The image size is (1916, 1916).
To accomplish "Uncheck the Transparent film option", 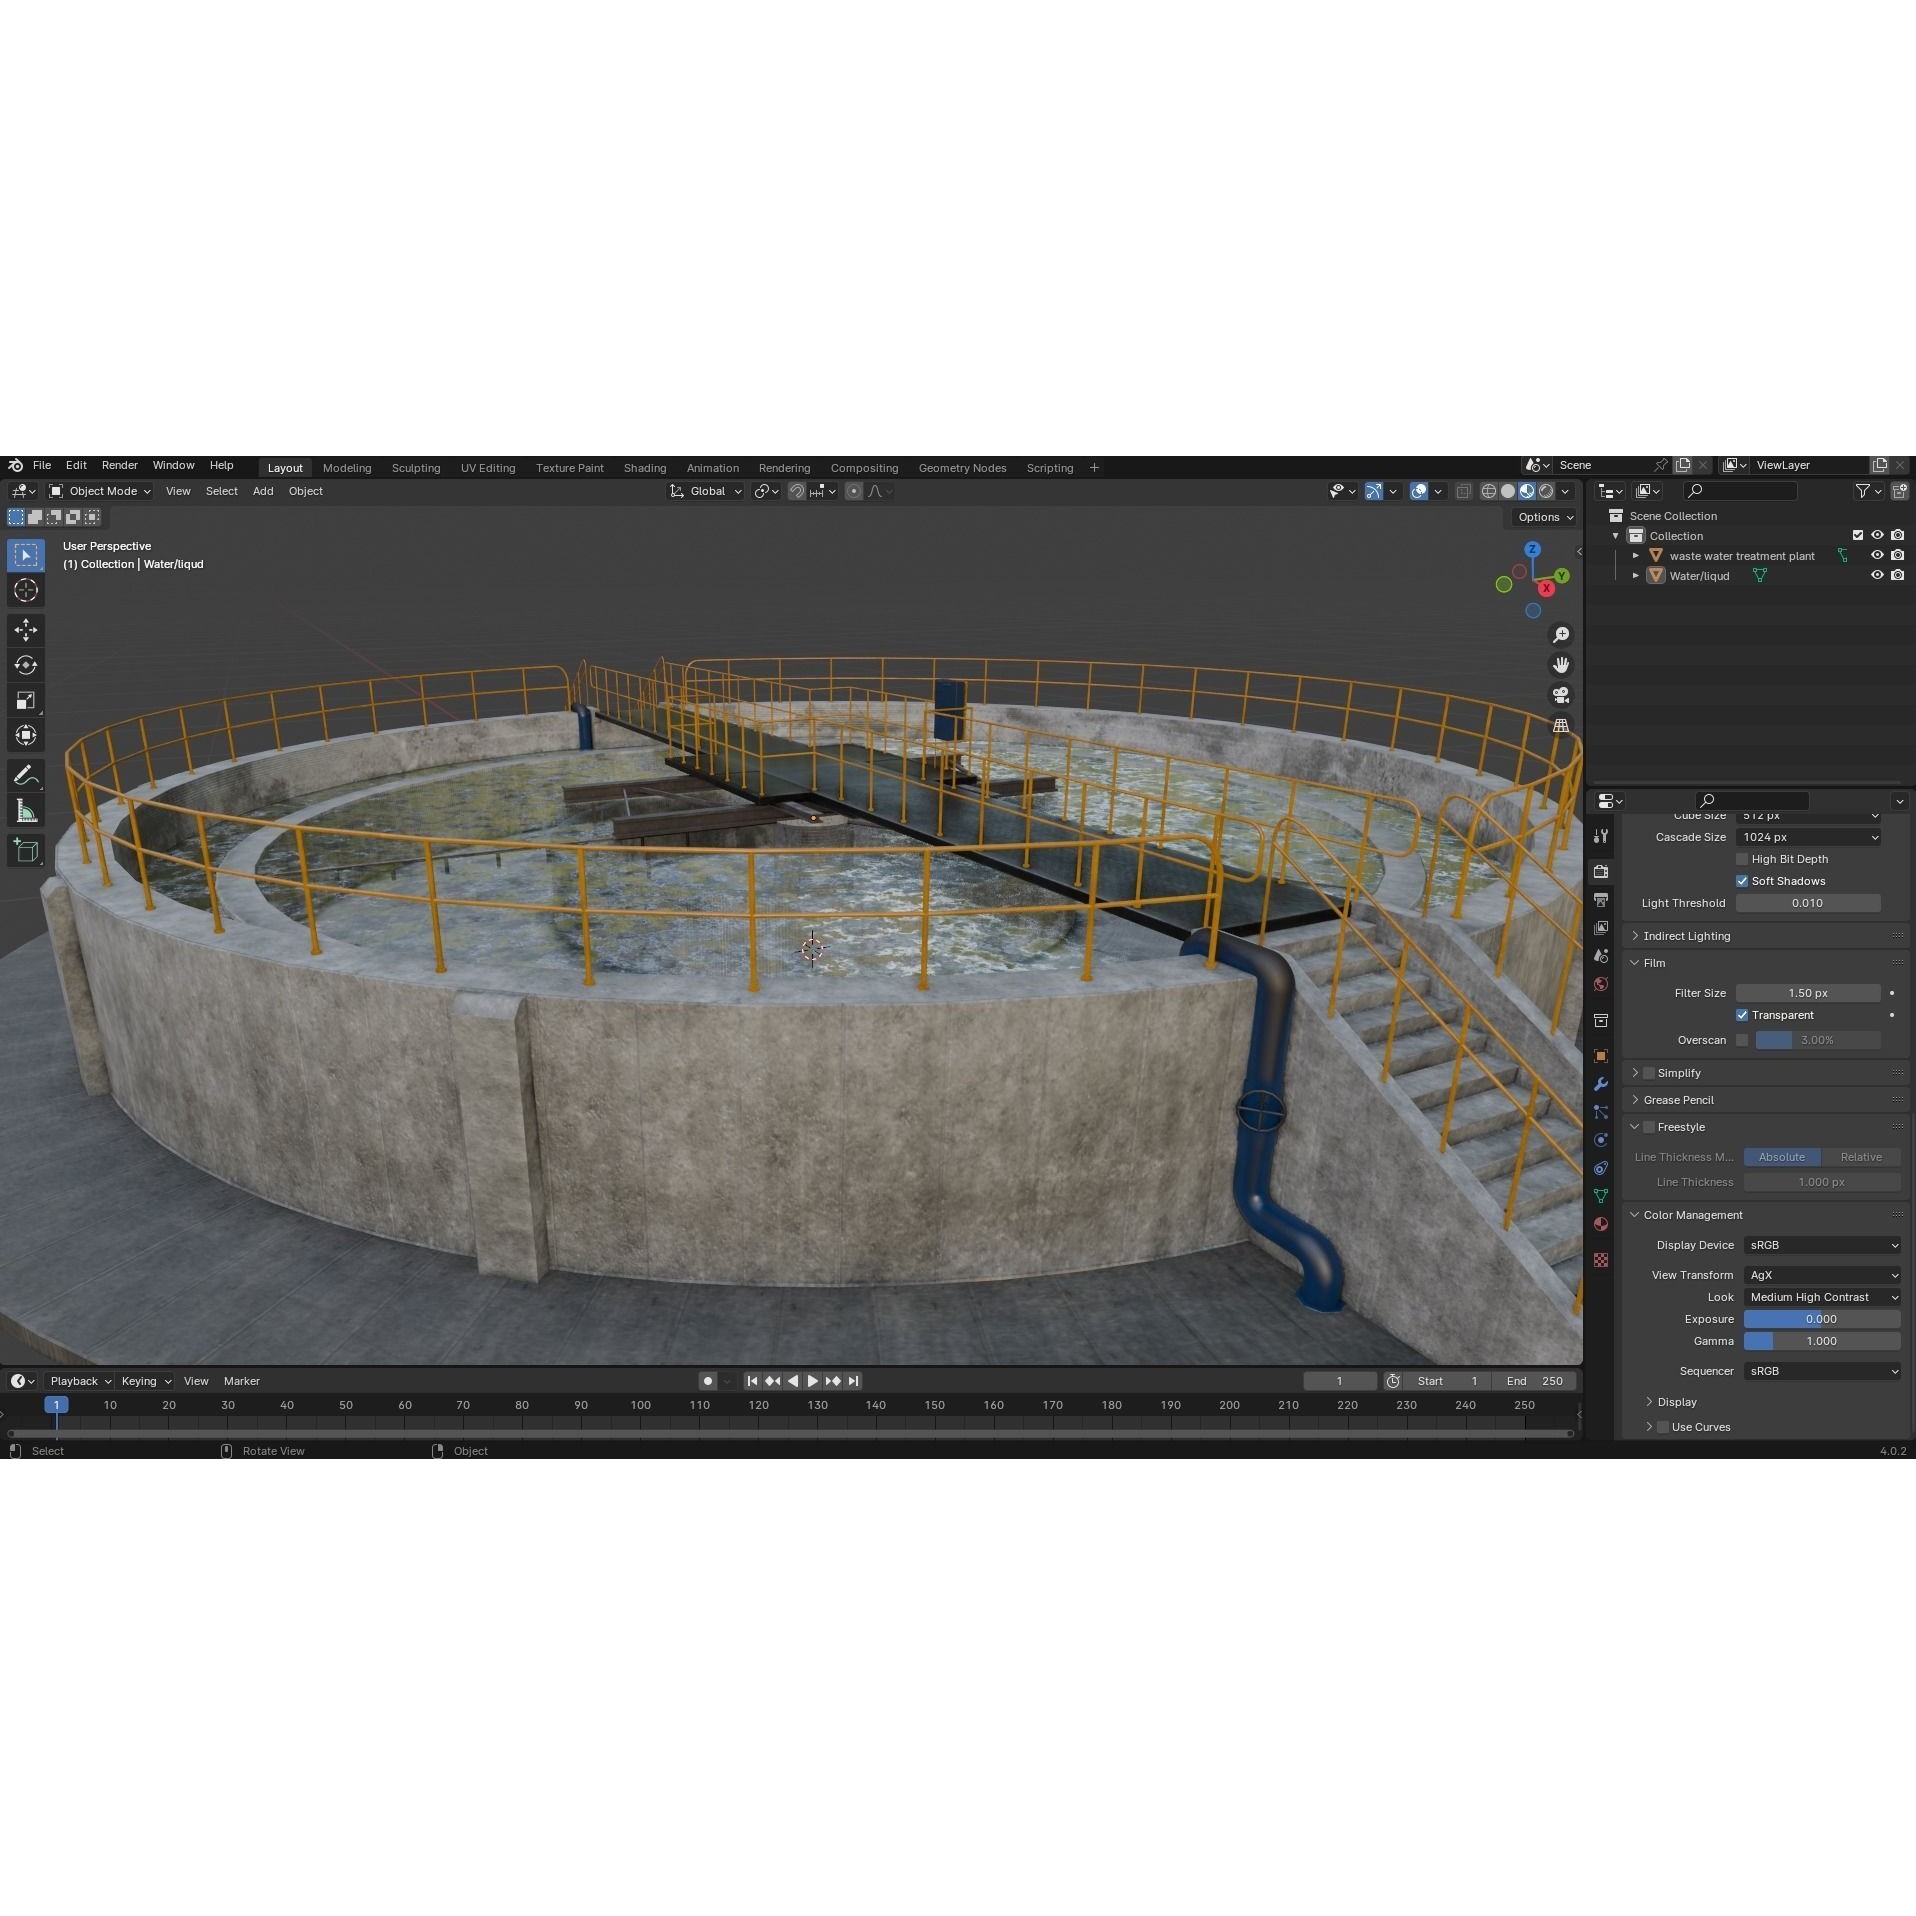I will (1743, 1015).
